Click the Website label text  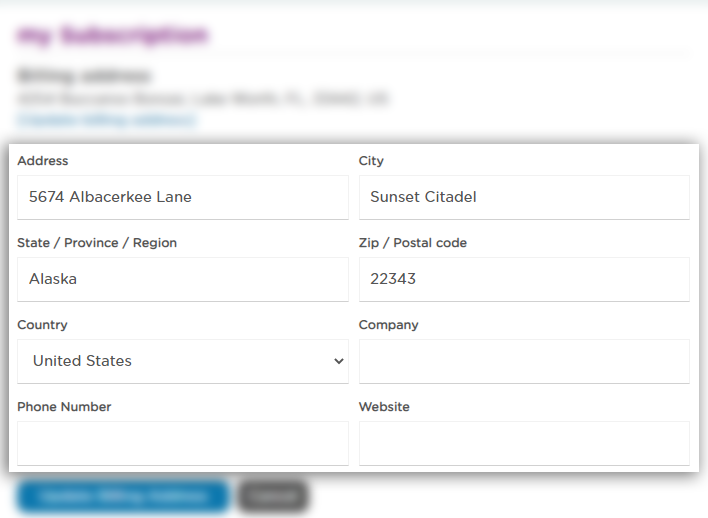(x=384, y=407)
